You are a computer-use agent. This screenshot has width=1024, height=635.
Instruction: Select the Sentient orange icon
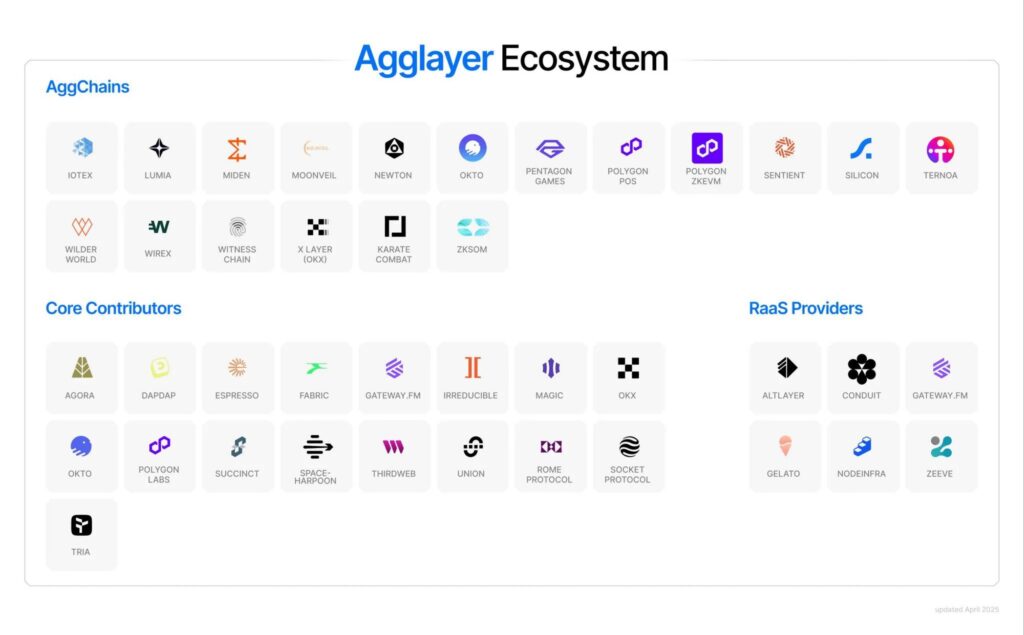point(785,148)
